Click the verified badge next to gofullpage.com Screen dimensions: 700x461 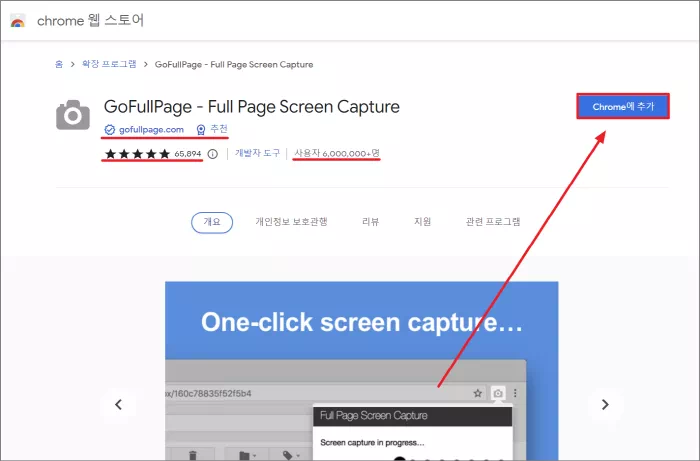109,130
